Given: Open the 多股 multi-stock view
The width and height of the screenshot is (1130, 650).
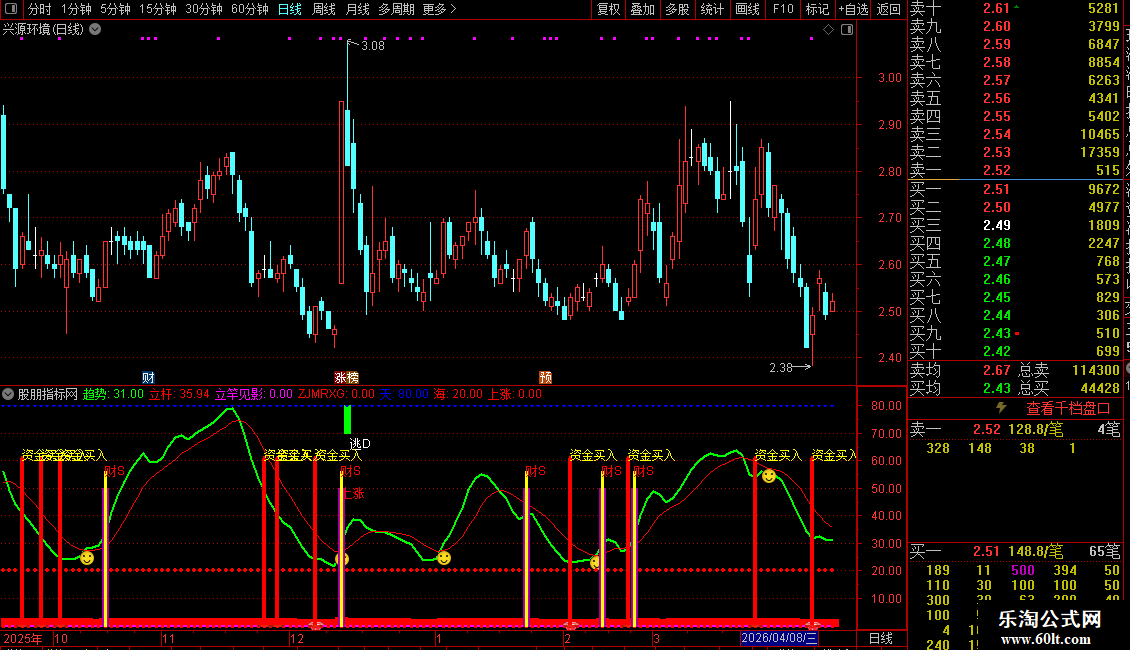Looking at the screenshot, I should click(677, 9).
